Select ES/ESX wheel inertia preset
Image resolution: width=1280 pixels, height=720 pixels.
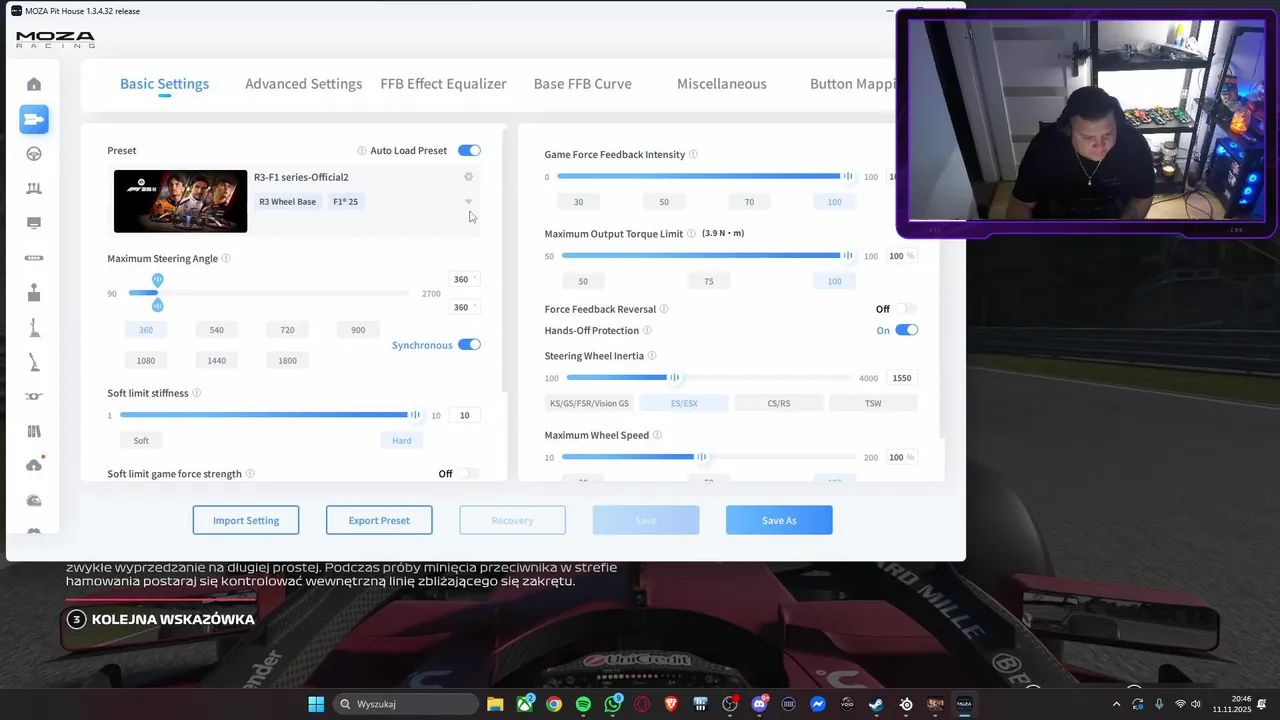(x=684, y=403)
